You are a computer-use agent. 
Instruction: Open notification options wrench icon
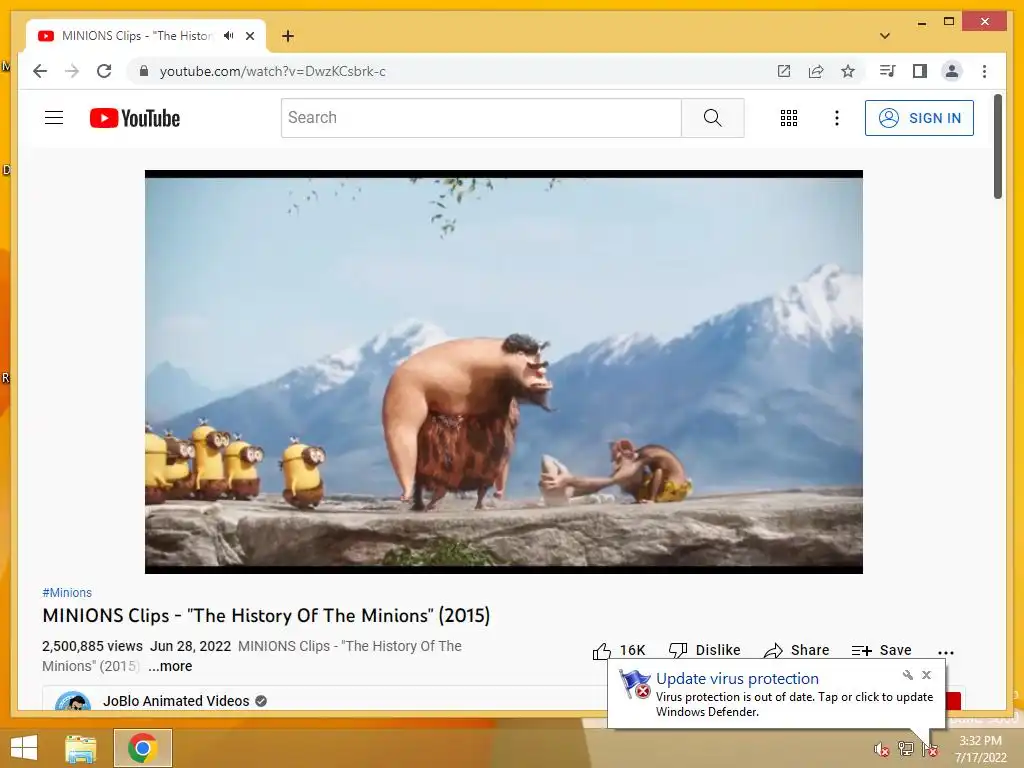[907, 675]
